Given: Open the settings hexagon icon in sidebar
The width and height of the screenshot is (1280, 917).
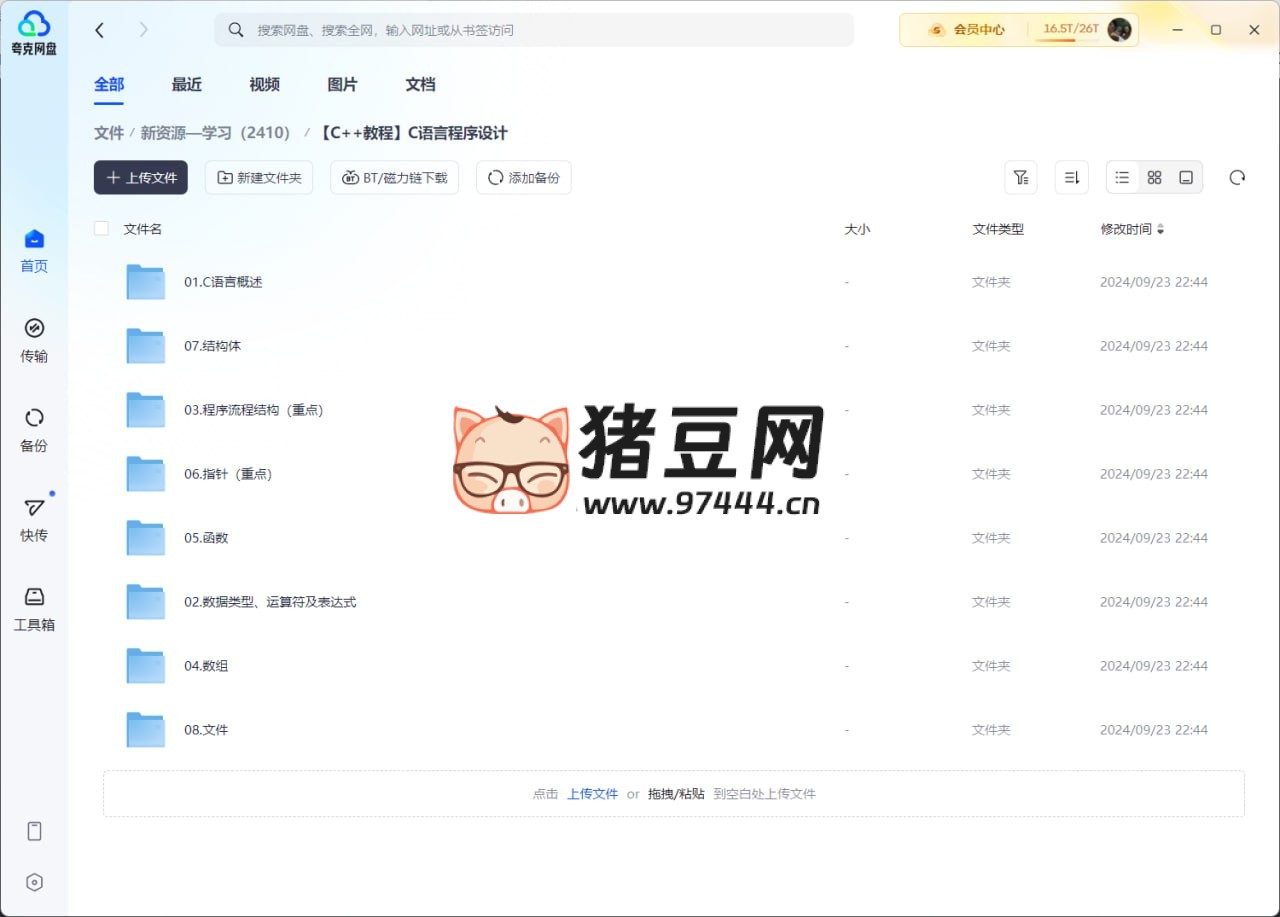Looking at the screenshot, I should pos(34,882).
